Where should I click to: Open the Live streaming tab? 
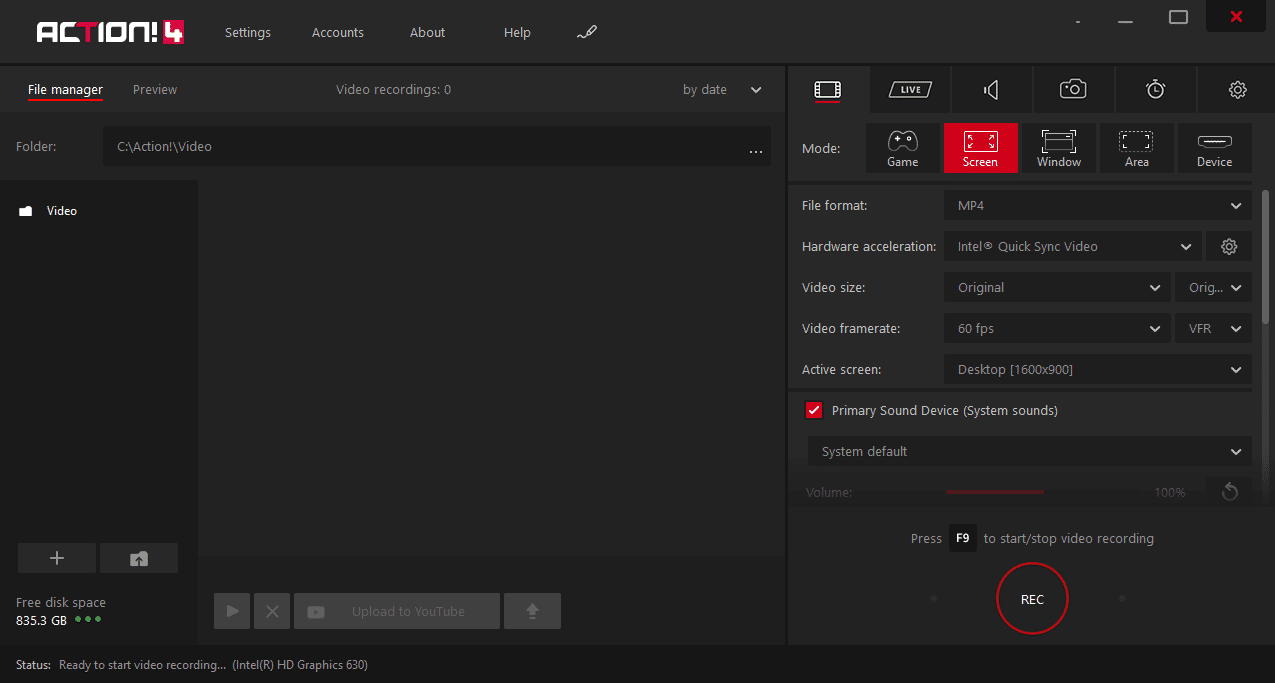(x=910, y=90)
